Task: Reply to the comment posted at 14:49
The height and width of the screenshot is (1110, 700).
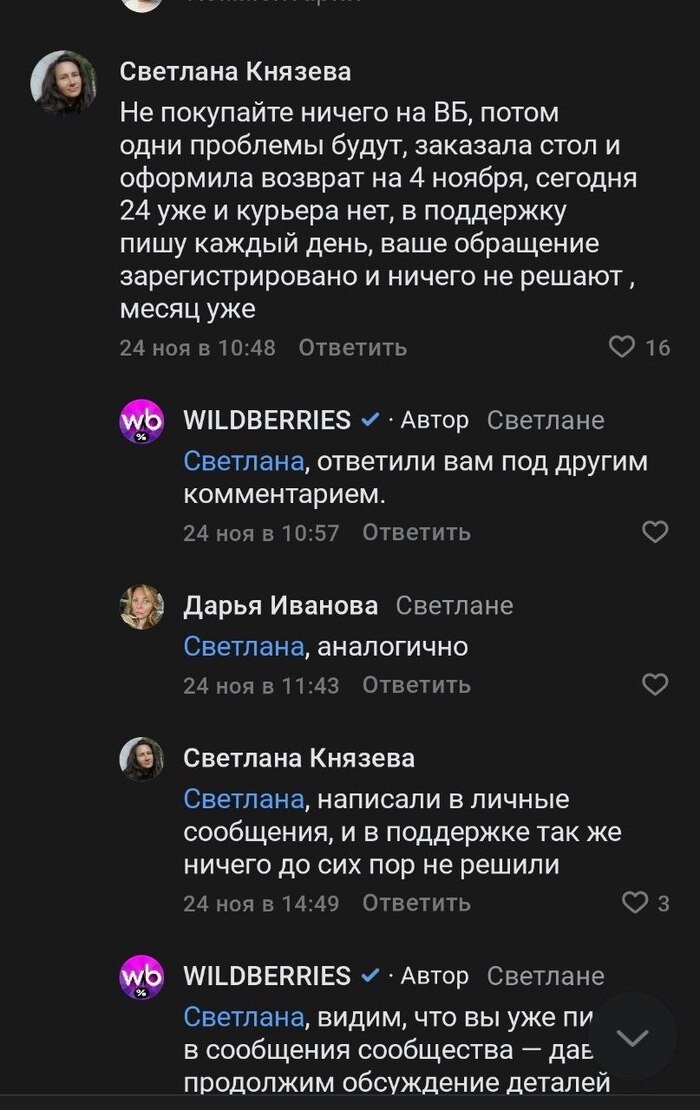Action: coord(416,904)
